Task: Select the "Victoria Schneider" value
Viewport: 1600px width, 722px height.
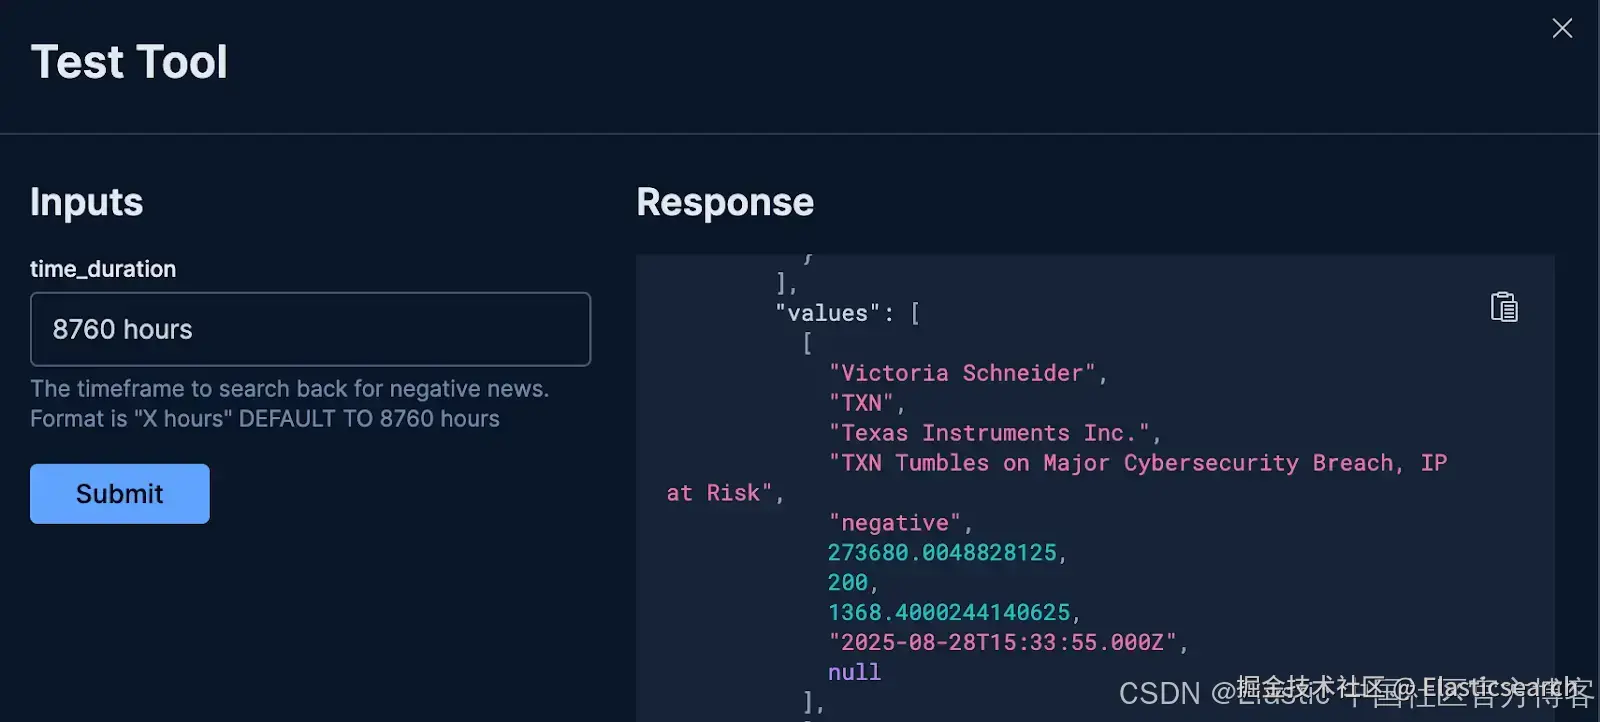Action: (962, 373)
